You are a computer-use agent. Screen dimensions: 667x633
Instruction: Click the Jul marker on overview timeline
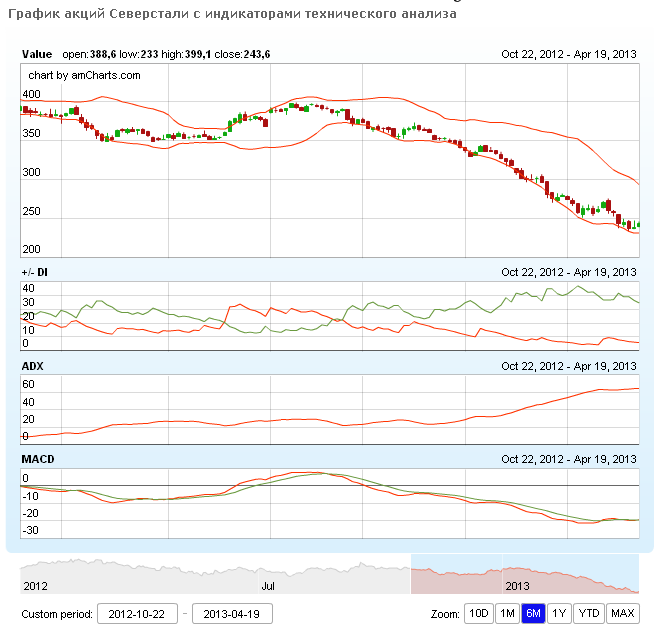coord(268,586)
